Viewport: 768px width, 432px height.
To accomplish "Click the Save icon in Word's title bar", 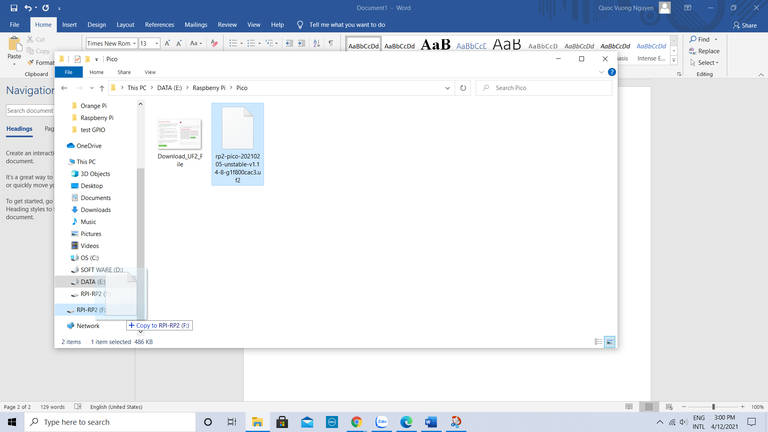I will (x=13, y=8).
